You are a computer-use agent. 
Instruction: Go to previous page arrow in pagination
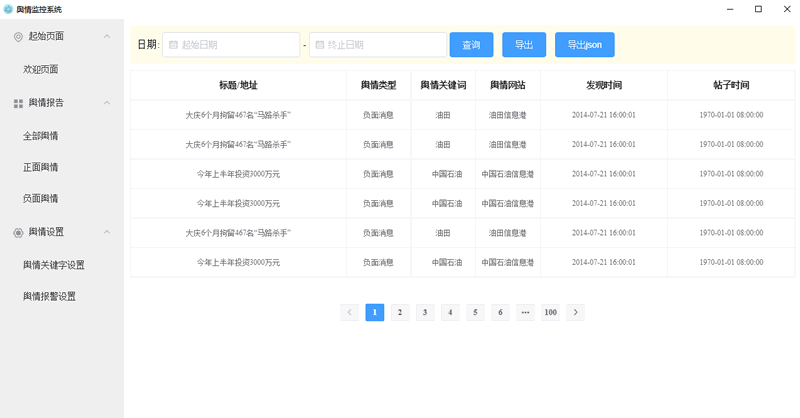349,312
